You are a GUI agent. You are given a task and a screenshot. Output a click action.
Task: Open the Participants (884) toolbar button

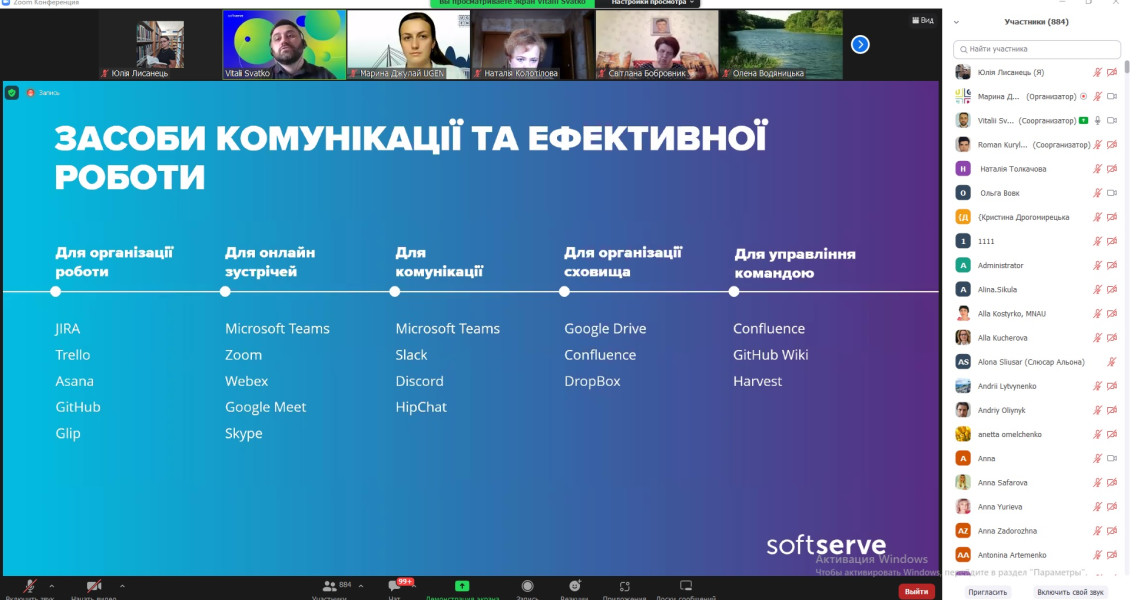(329, 586)
